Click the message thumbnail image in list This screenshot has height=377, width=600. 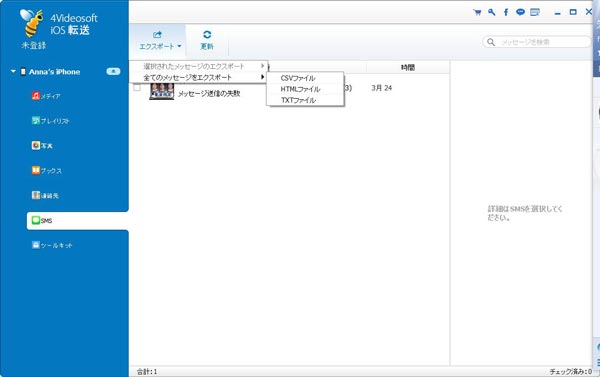[161, 91]
